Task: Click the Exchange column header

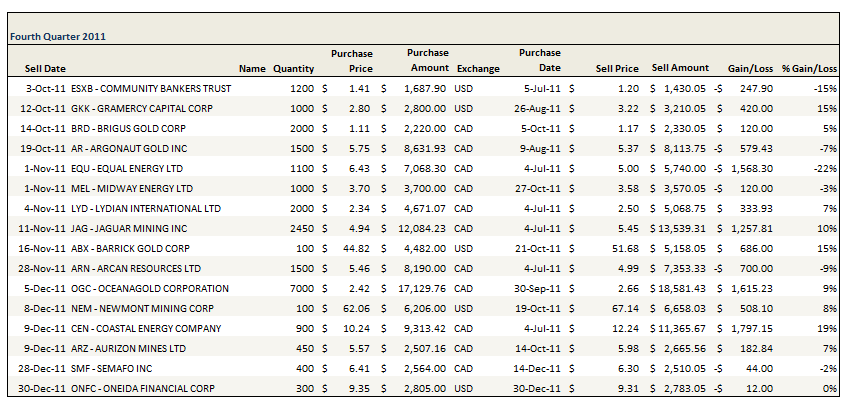Action: click(478, 68)
